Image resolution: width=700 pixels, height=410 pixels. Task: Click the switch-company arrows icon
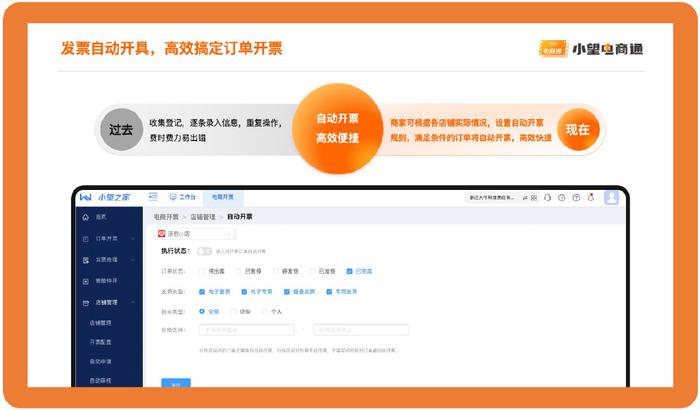[525, 198]
